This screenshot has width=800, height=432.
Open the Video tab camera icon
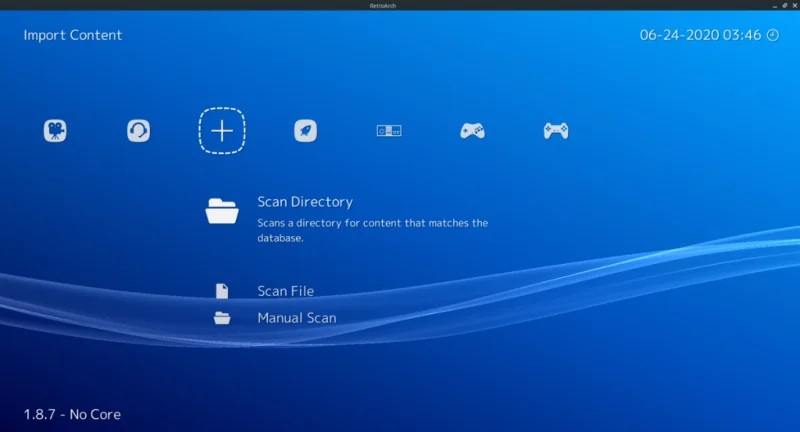pyautogui.click(x=55, y=131)
